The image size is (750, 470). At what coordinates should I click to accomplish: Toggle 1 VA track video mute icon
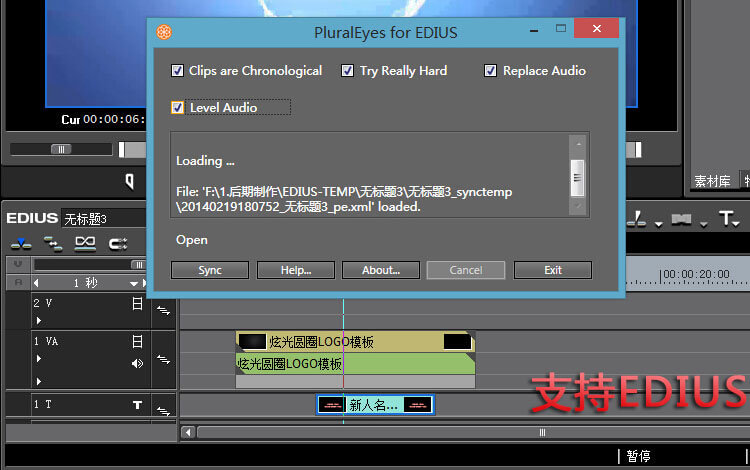coord(137,341)
